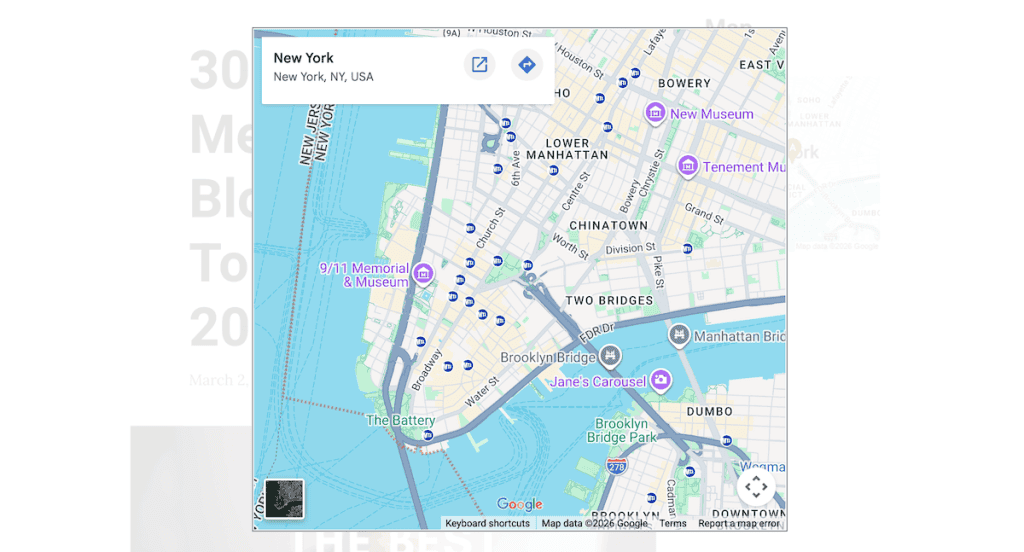Click the TWO BRIDGES neighborhood label

pos(609,300)
